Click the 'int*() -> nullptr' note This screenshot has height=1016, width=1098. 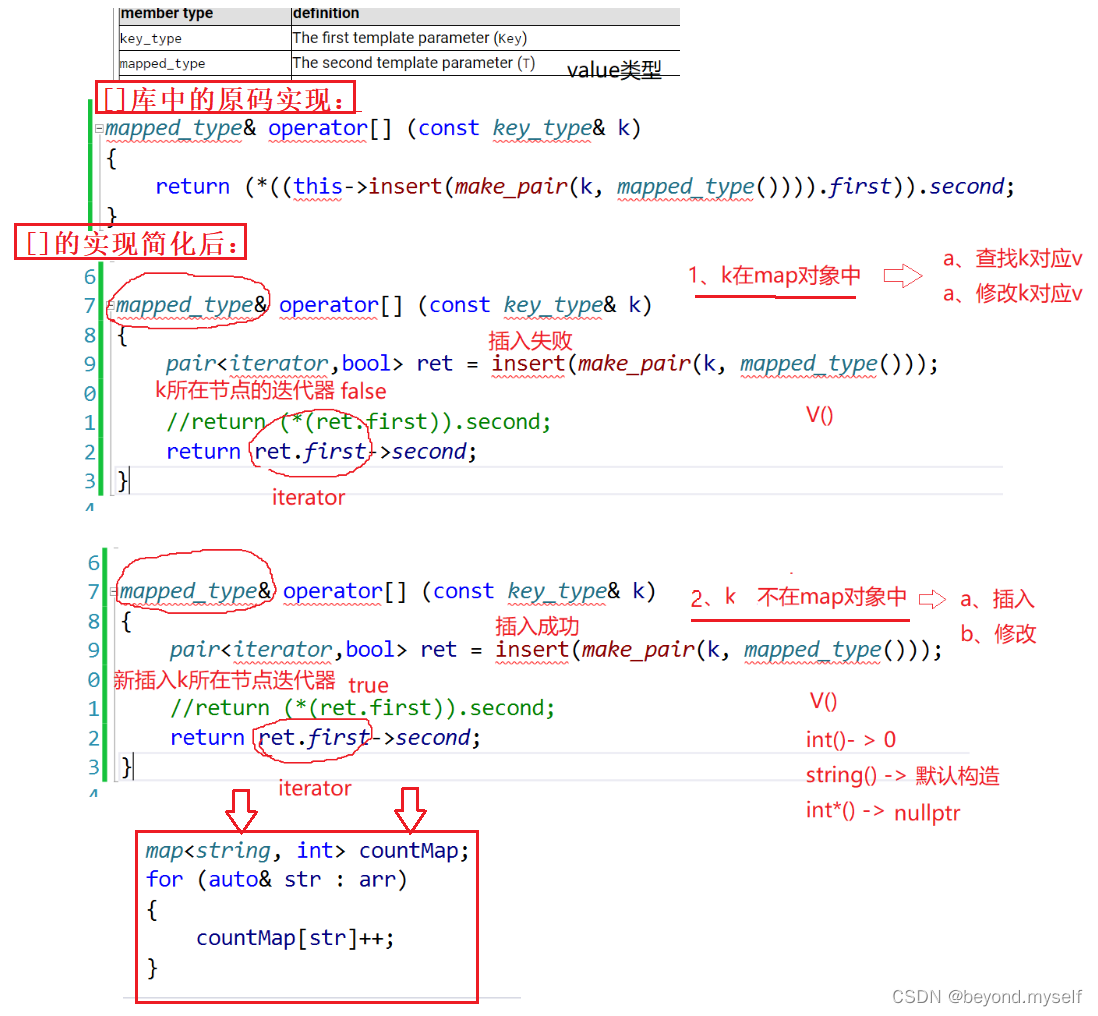pos(883,812)
